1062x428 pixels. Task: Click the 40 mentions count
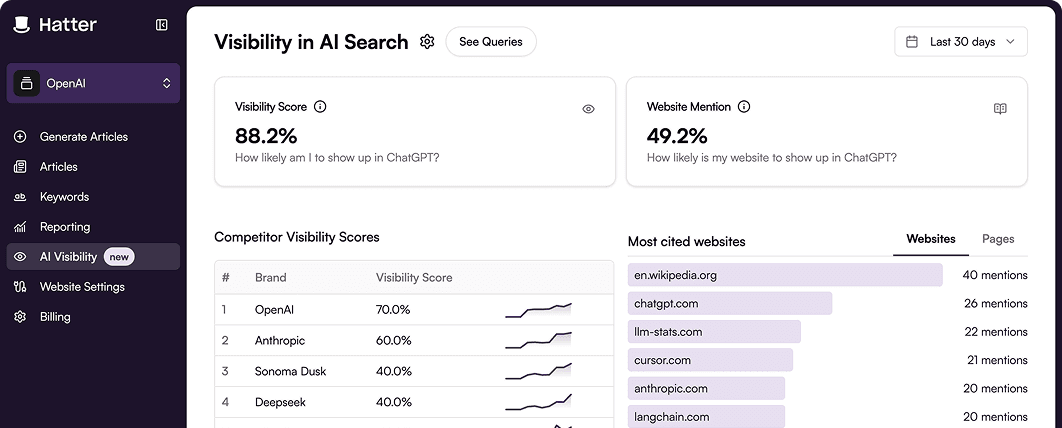(x=995, y=275)
